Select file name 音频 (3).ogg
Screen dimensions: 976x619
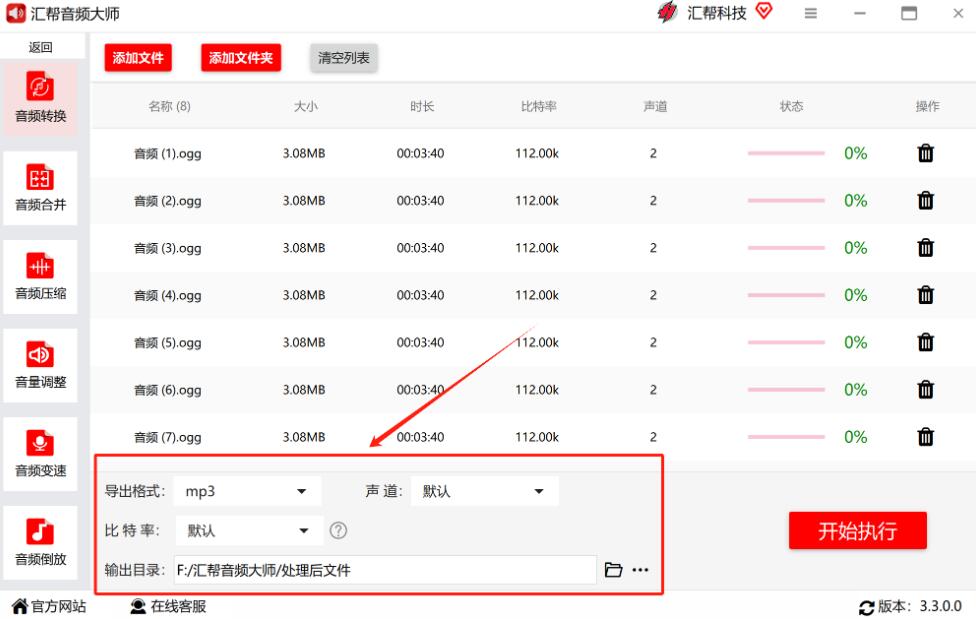[168, 248]
